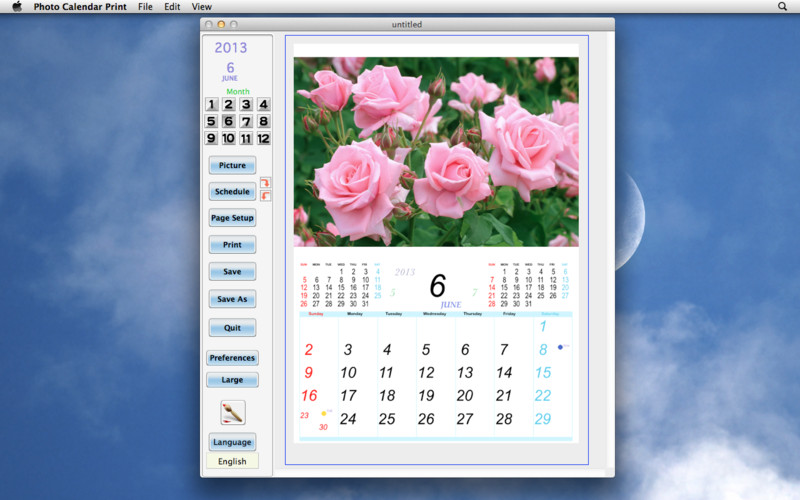
Task: Click day 16 in the calendar
Action: point(309,395)
